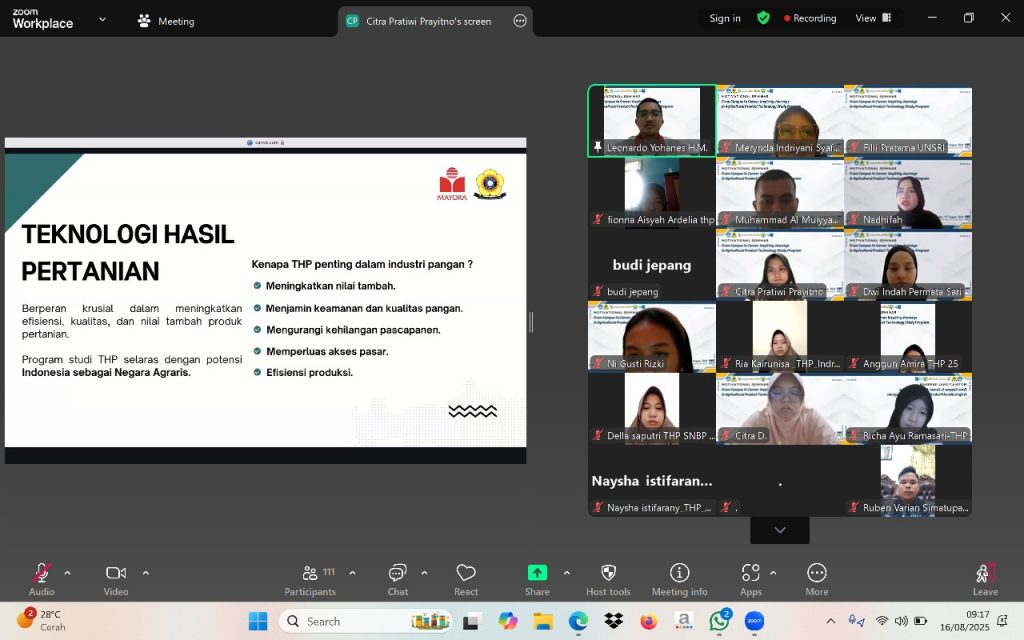Click the divider handle between screen and gallery

pyautogui.click(x=531, y=321)
